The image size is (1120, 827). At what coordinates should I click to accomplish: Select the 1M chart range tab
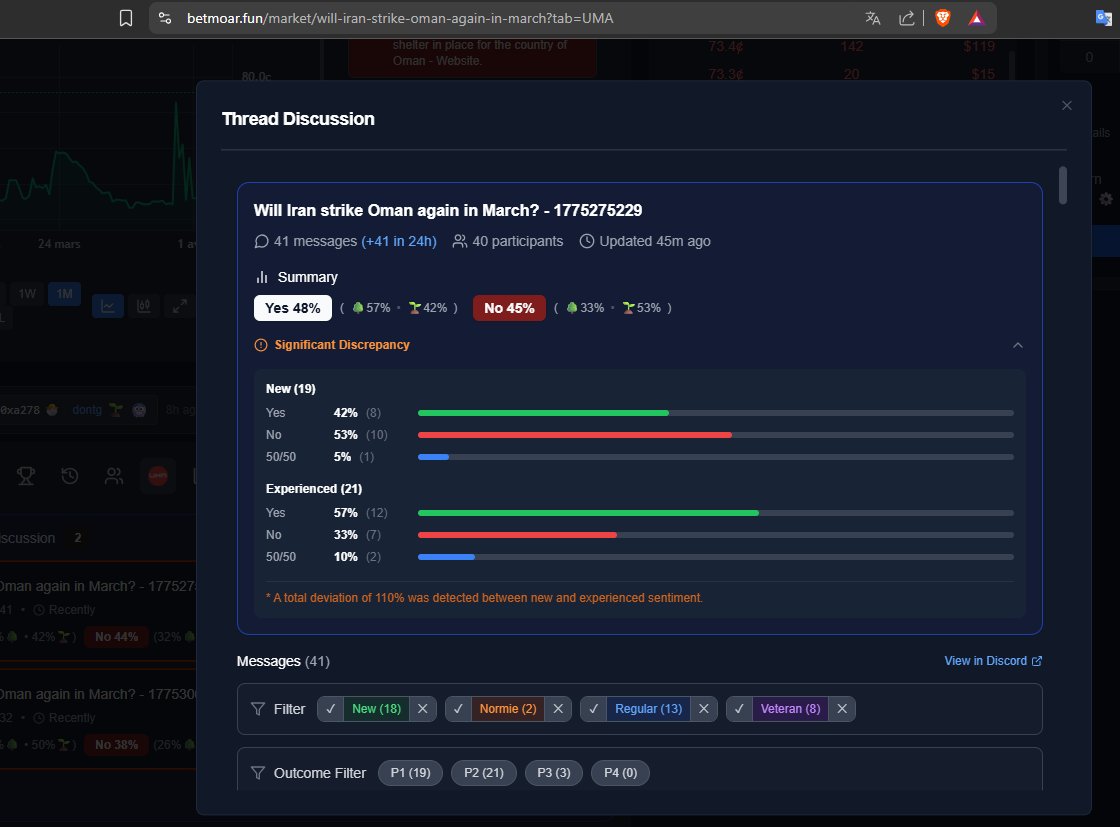(64, 294)
